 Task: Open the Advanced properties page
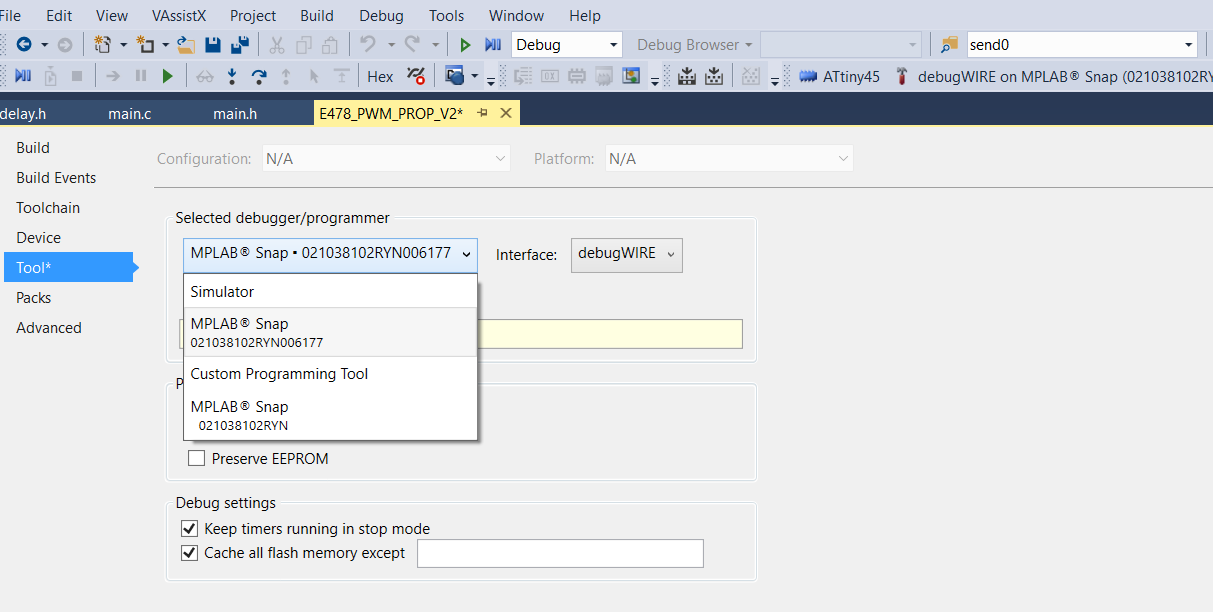click(49, 328)
